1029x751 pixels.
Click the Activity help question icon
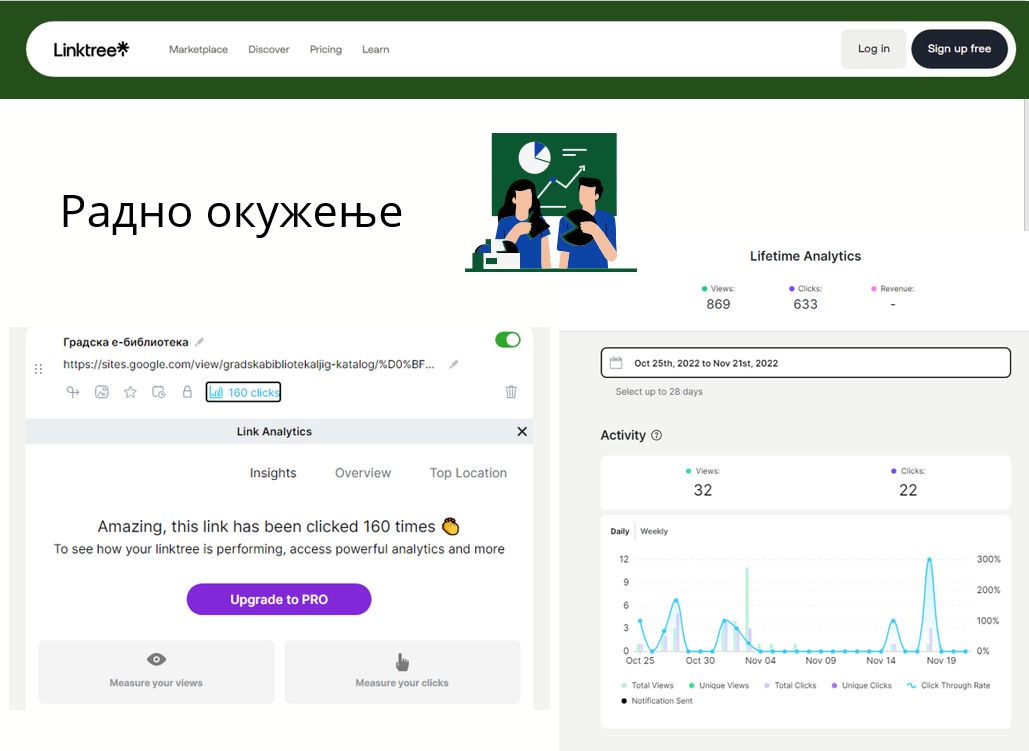[x=656, y=435]
